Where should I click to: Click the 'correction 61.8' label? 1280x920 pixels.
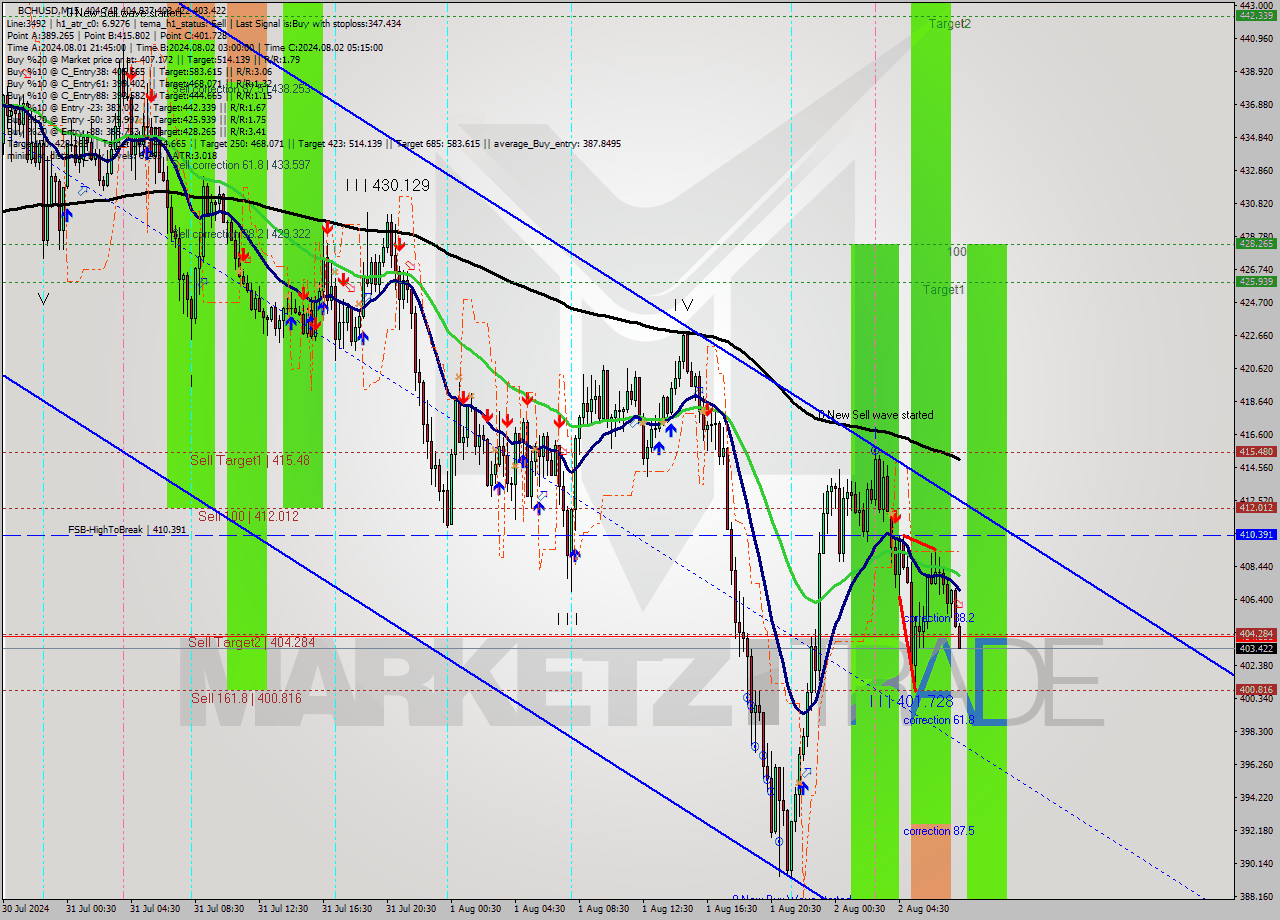click(939, 720)
